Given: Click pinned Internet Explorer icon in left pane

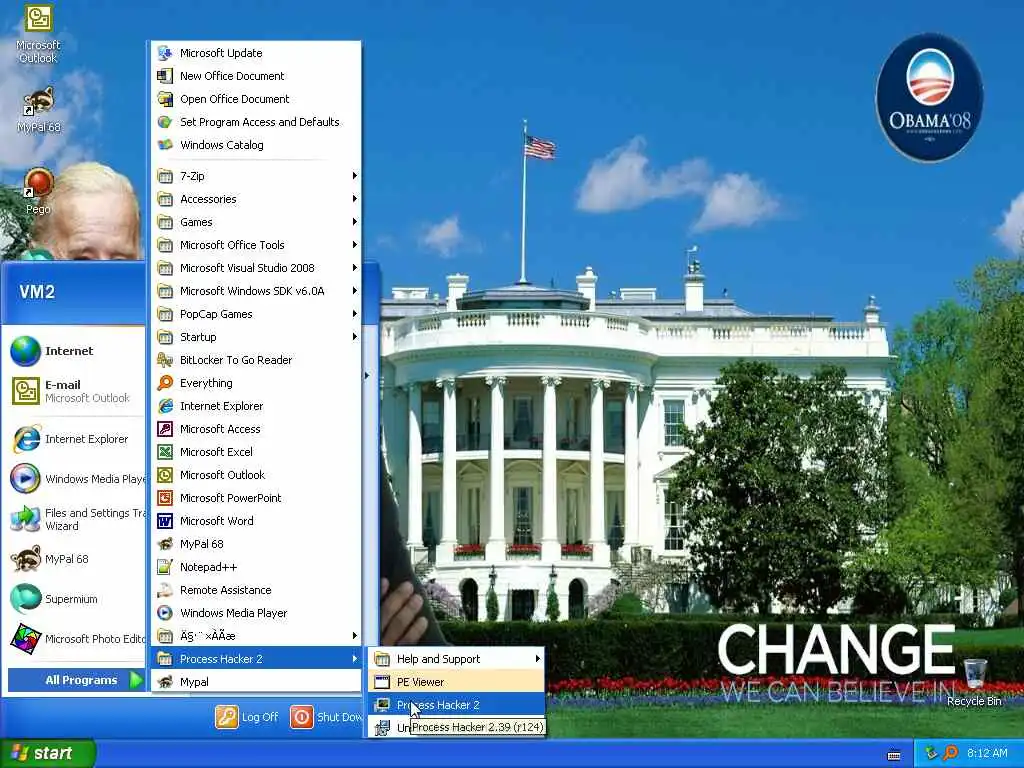Looking at the screenshot, I should coord(25,439).
